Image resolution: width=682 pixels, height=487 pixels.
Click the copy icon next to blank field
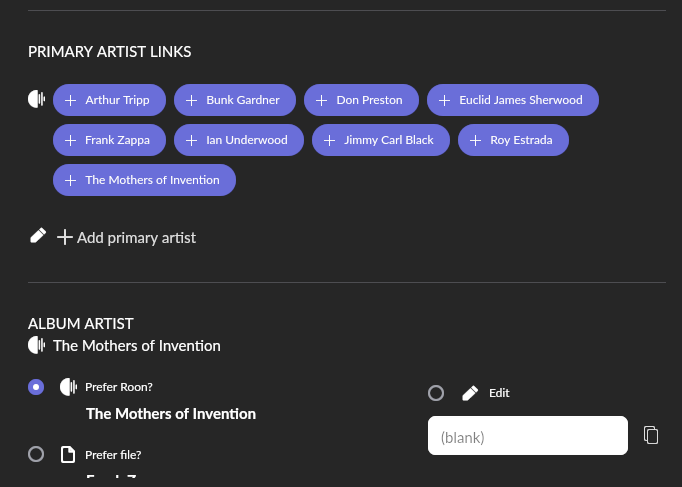(x=651, y=435)
